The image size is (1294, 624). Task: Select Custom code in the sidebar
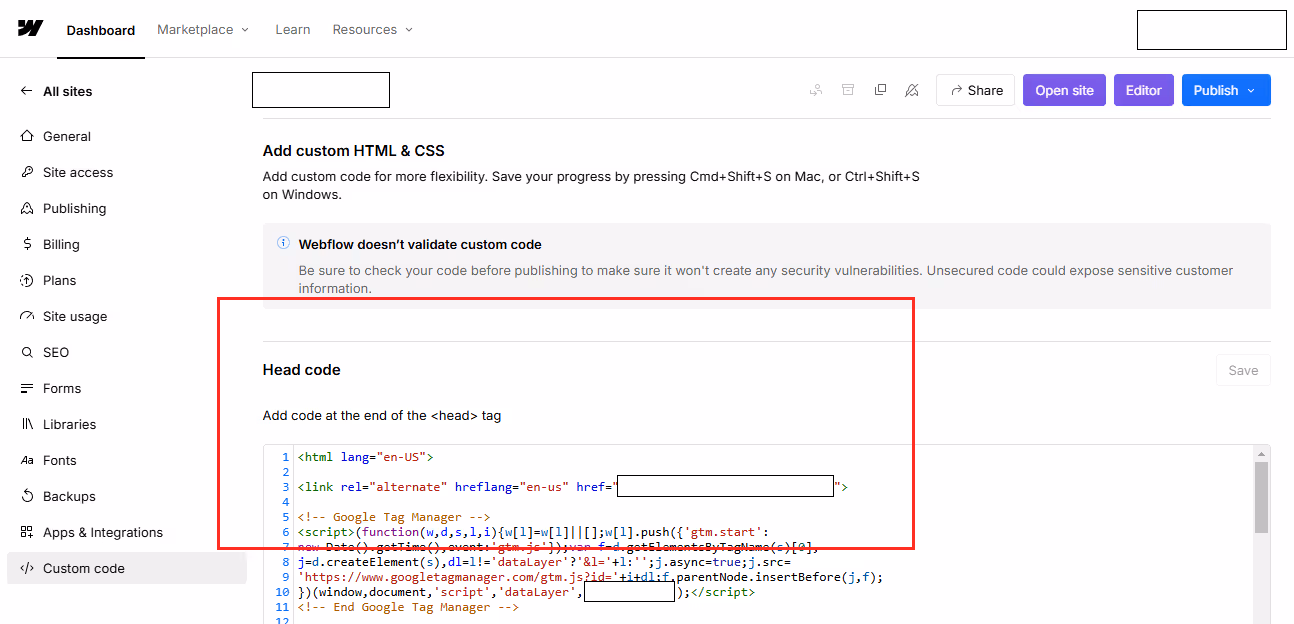tap(127, 568)
